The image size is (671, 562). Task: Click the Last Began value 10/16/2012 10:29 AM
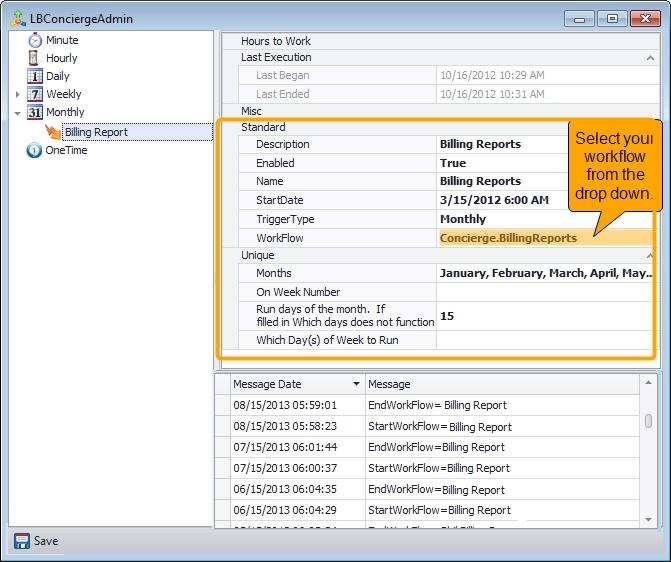tap(492, 75)
